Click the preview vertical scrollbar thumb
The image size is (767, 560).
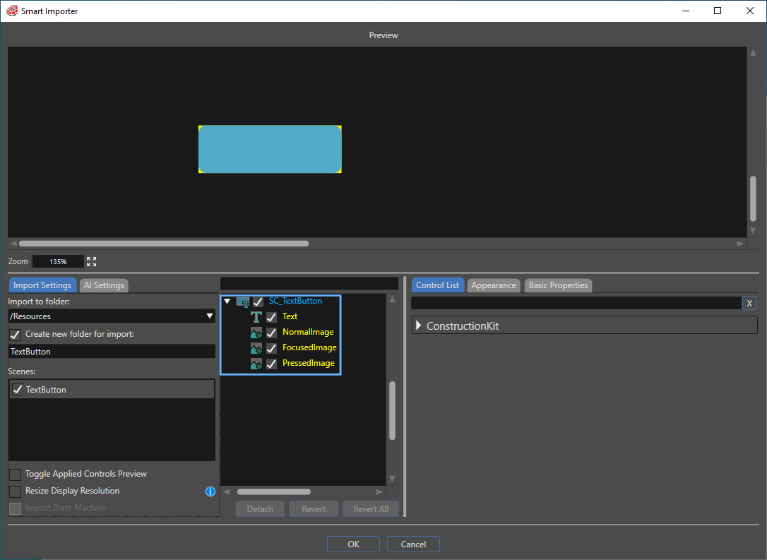click(x=753, y=199)
